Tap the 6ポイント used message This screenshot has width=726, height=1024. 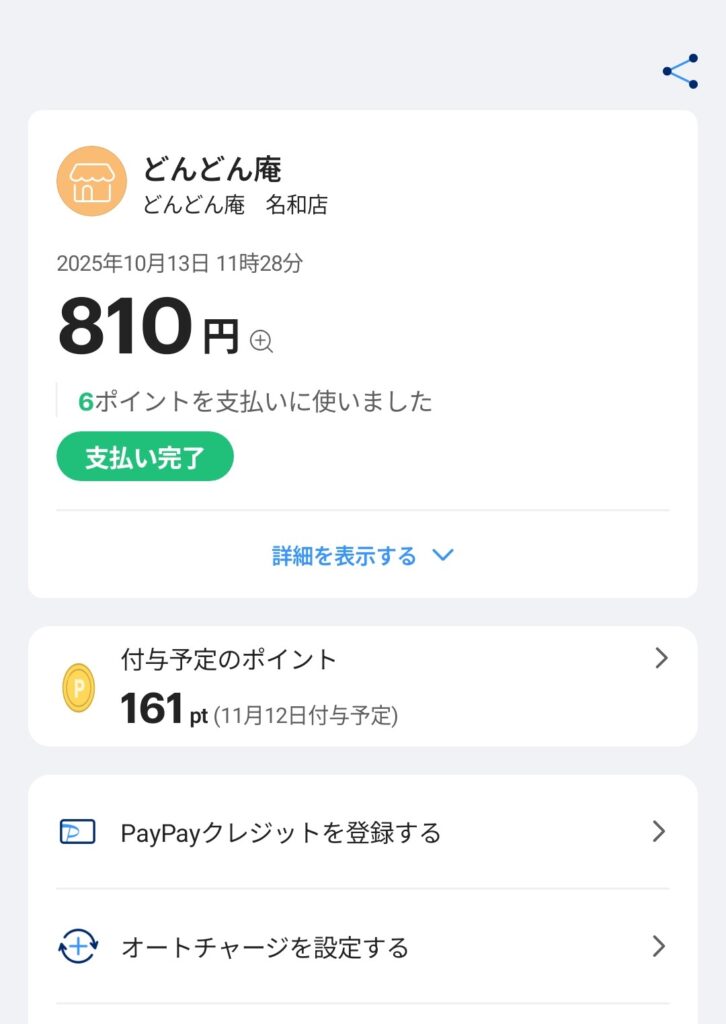pyautogui.click(x=256, y=402)
